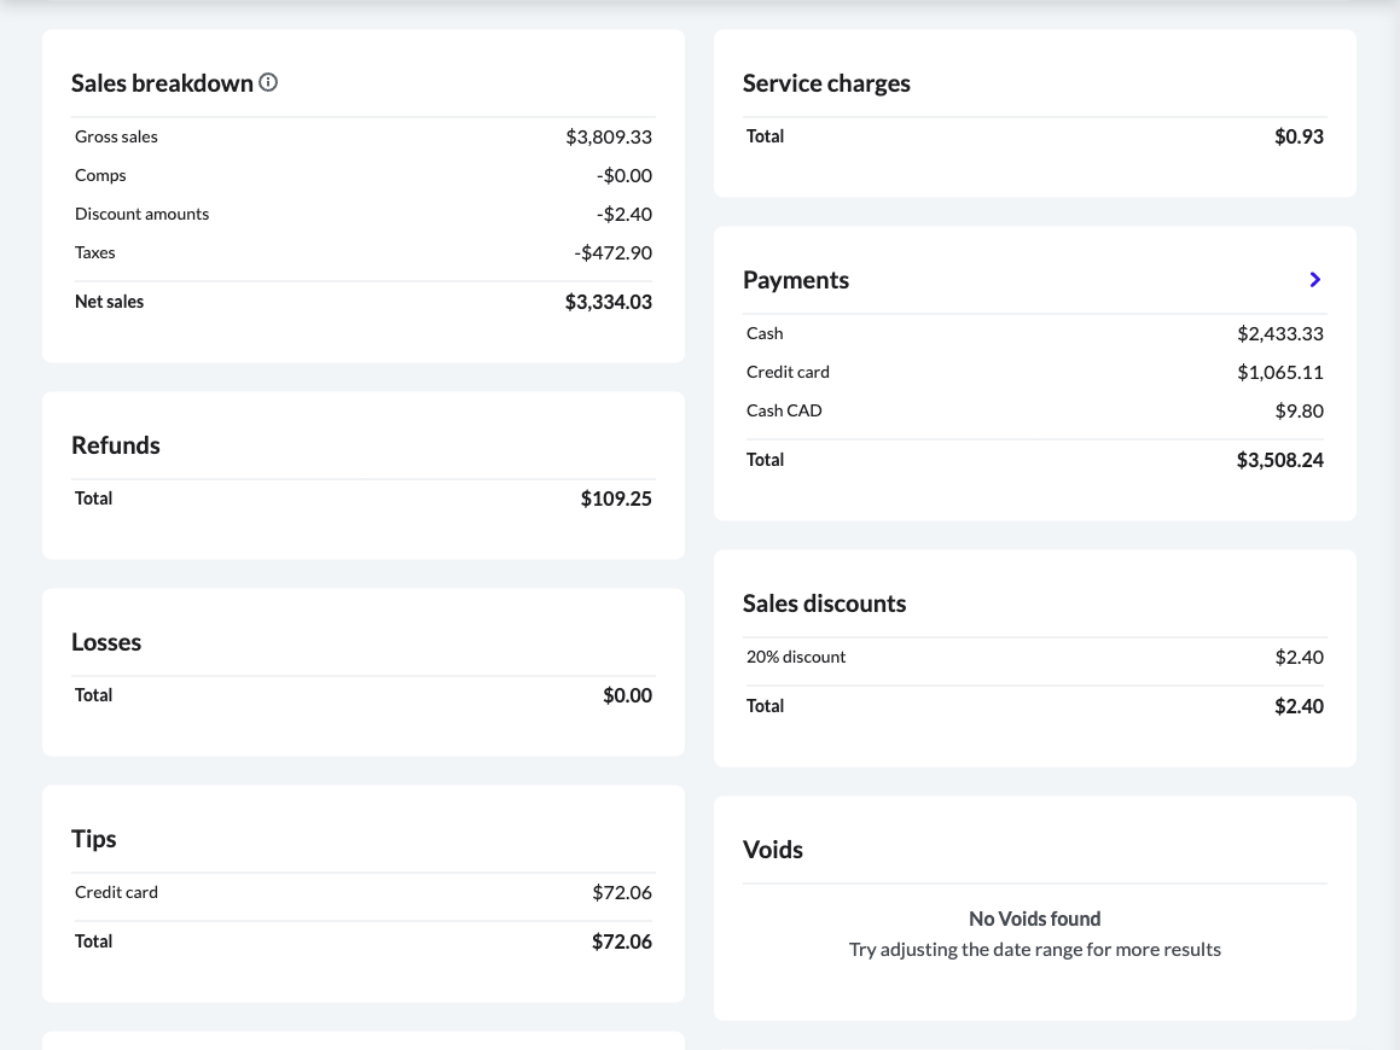Open the Payments section header
This screenshot has height=1050, width=1400.
(x=796, y=280)
